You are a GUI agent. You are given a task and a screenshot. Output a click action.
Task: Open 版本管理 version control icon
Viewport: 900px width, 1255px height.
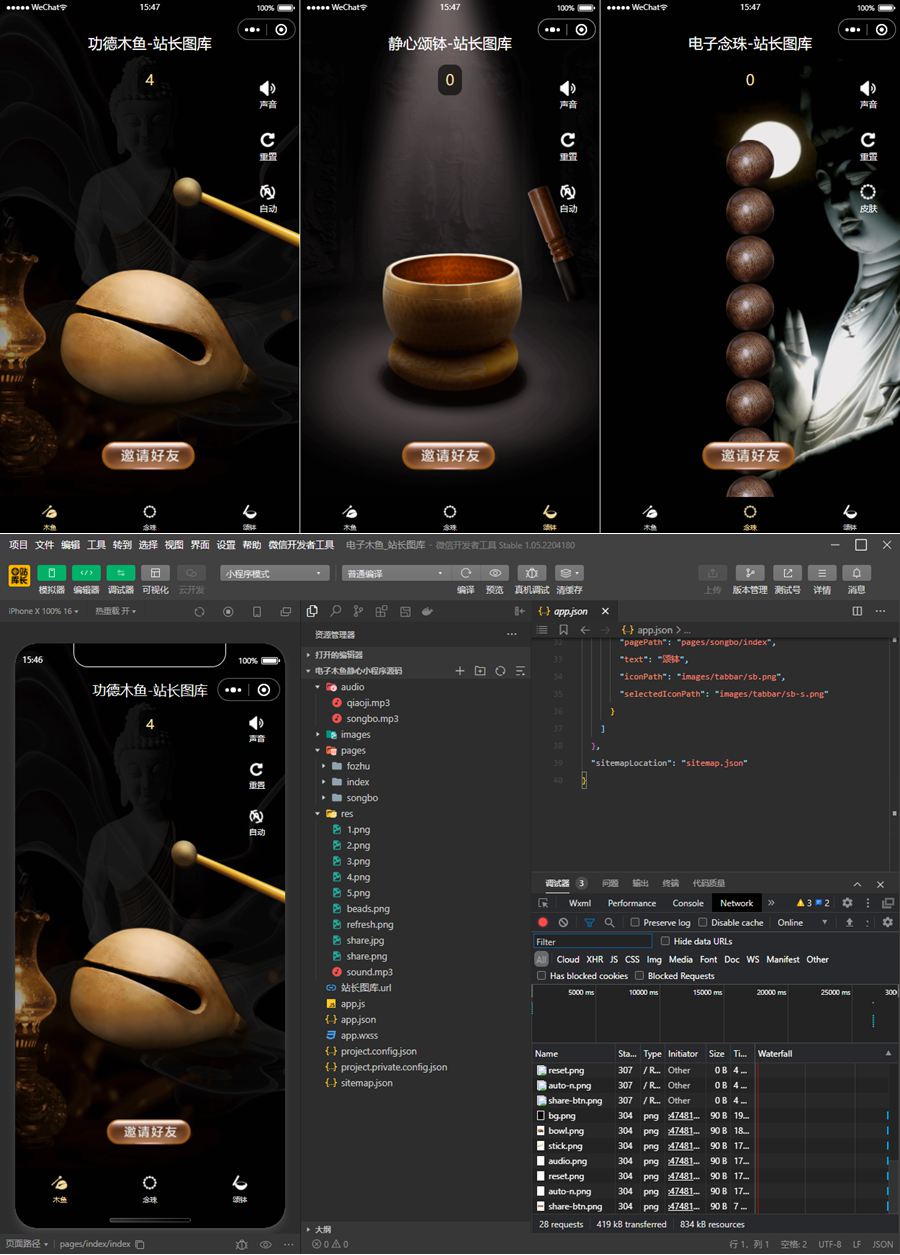pyautogui.click(x=749, y=573)
